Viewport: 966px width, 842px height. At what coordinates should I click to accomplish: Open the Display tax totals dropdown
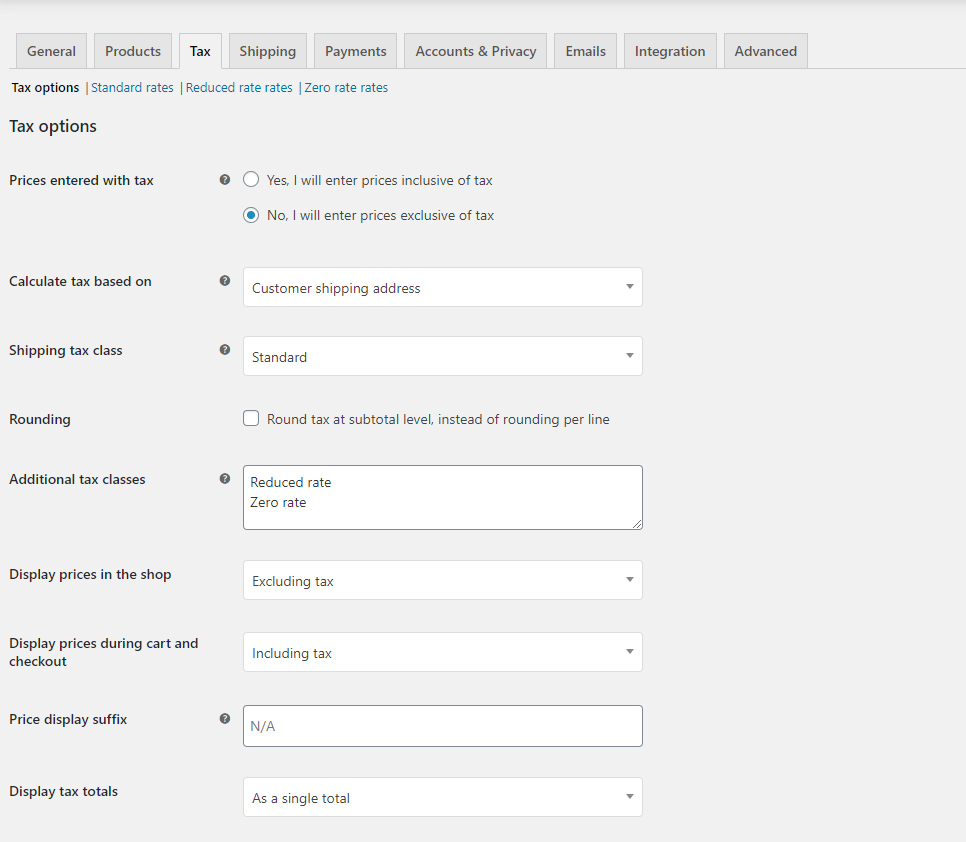(442, 797)
